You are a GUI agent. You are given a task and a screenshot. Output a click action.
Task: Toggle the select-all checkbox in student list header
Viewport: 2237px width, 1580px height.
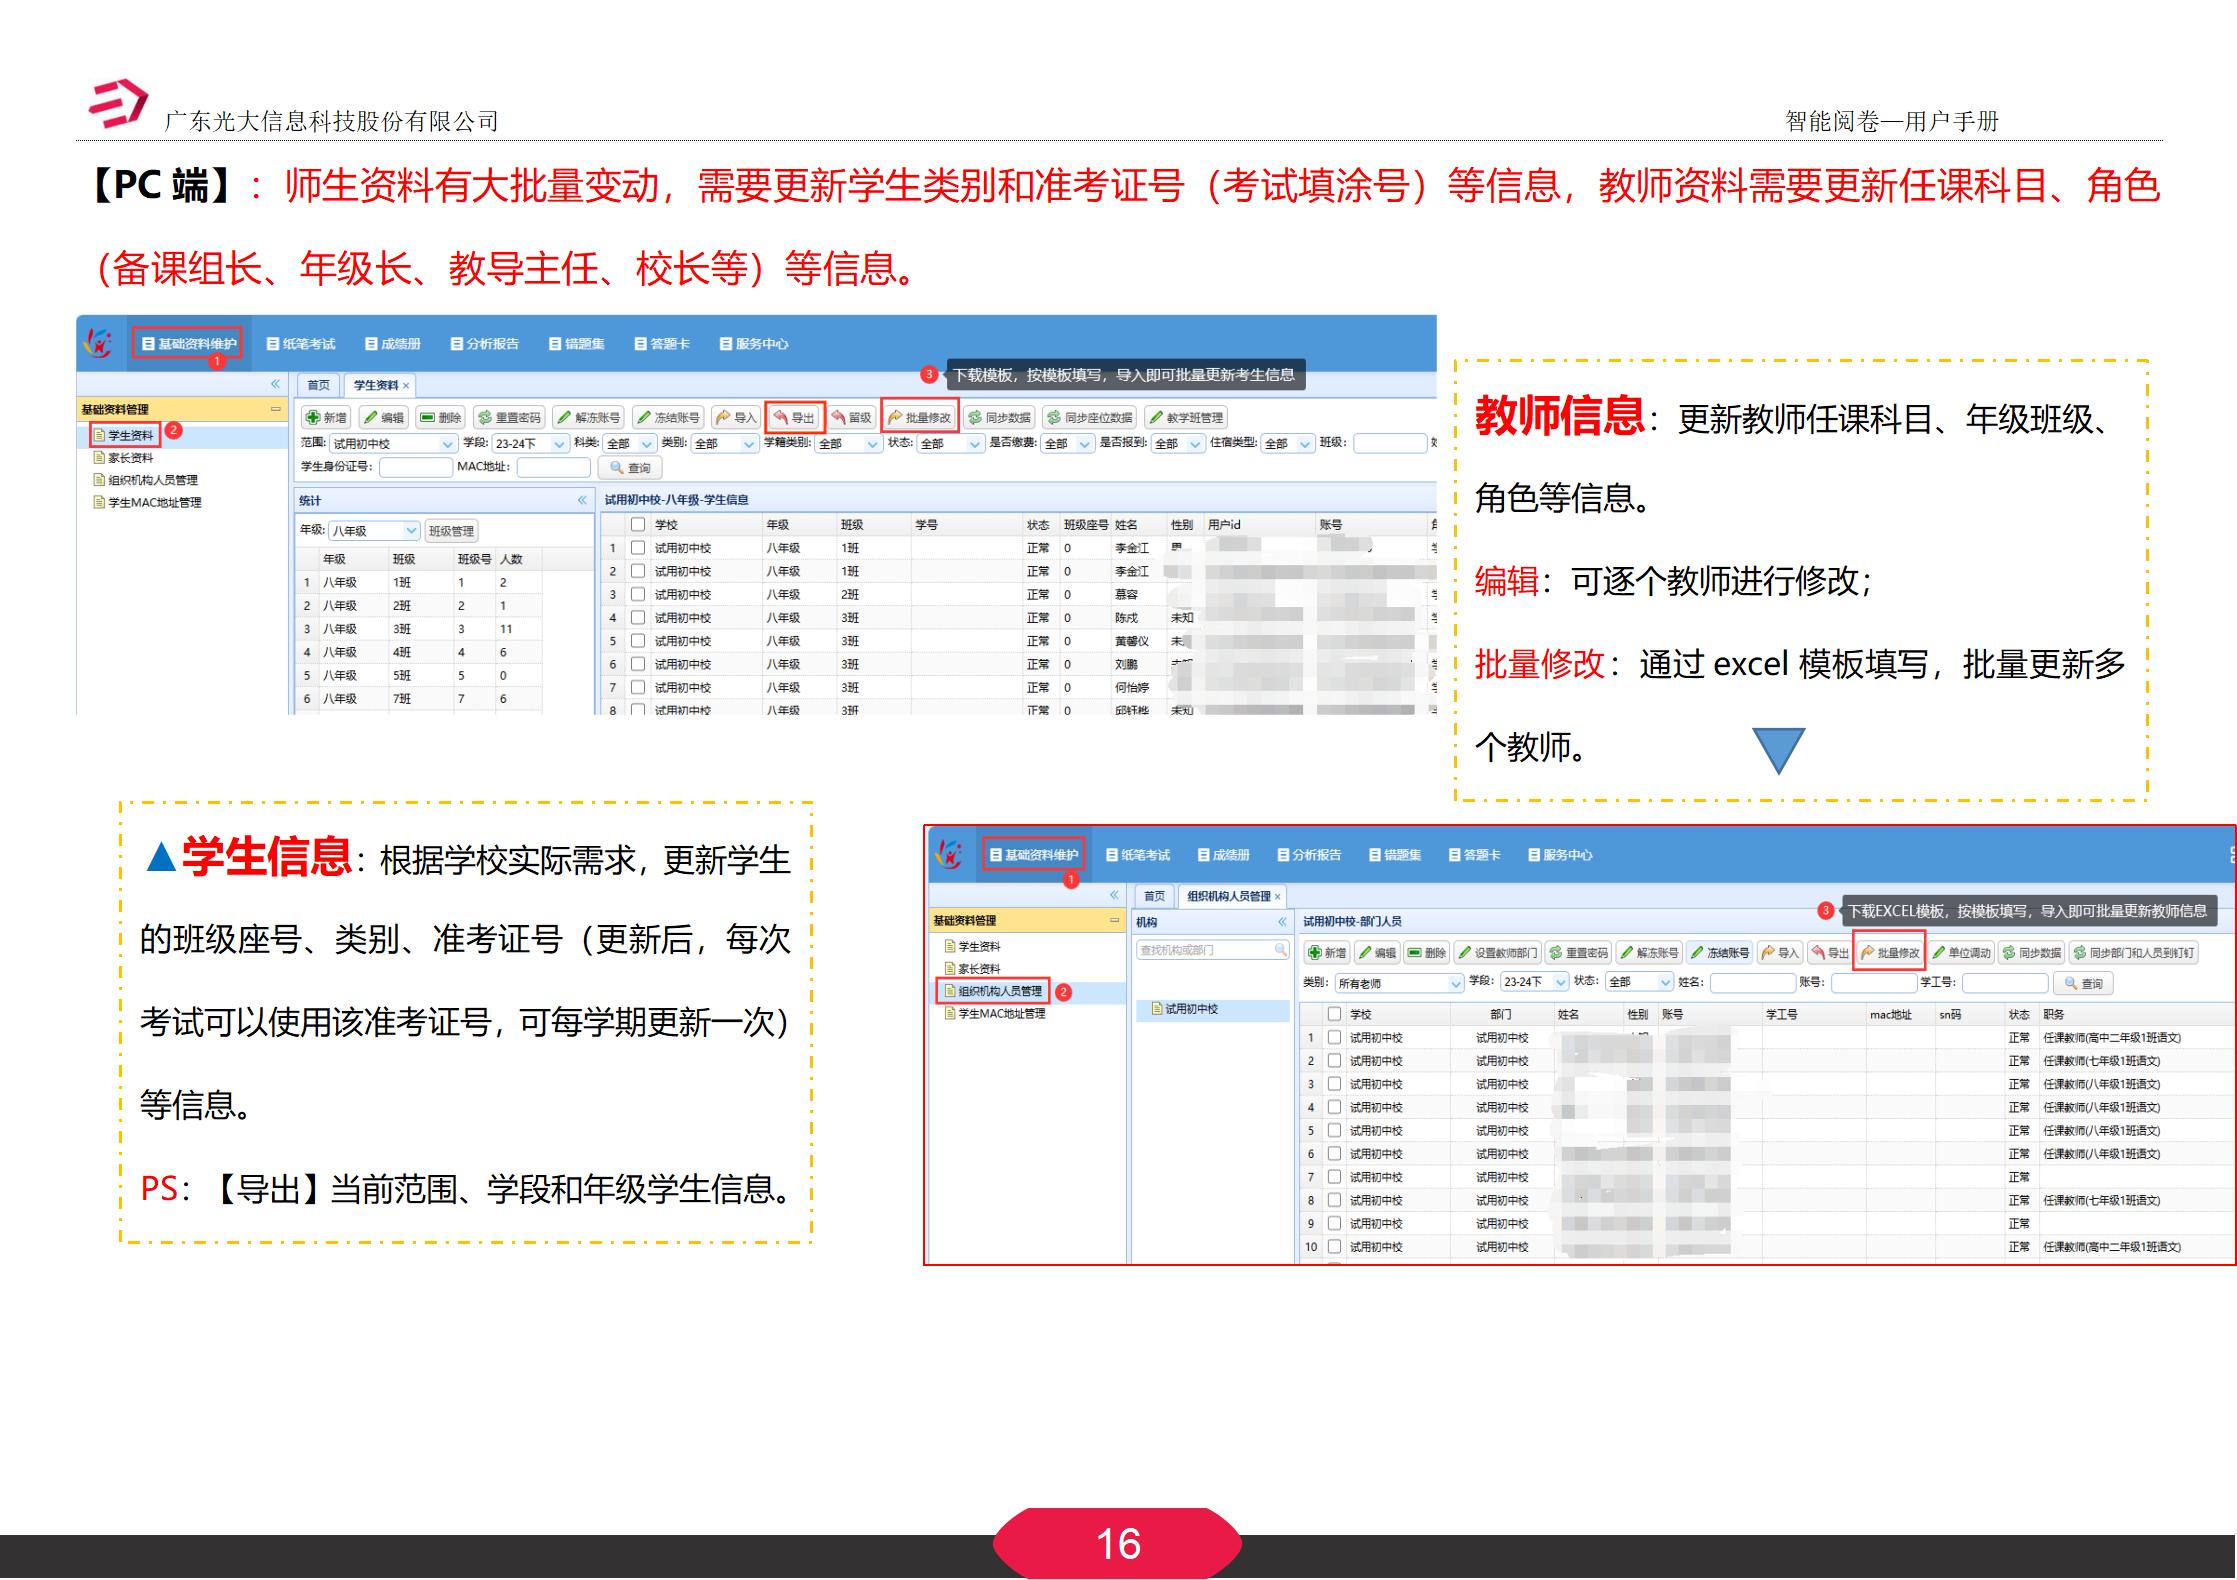tap(638, 523)
